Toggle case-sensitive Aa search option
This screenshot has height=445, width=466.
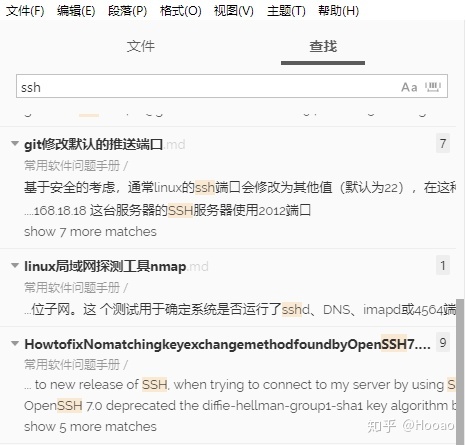[409, 87]
